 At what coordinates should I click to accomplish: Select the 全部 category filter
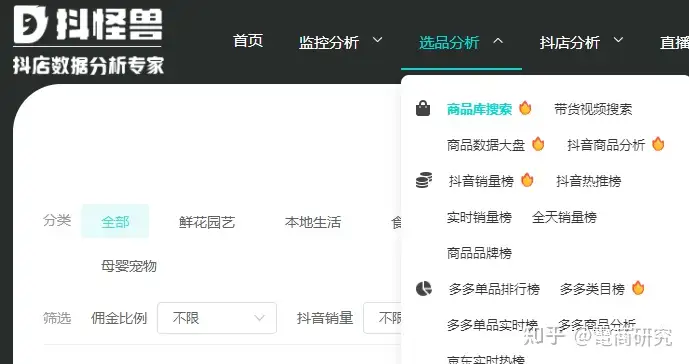click(115, 222)
